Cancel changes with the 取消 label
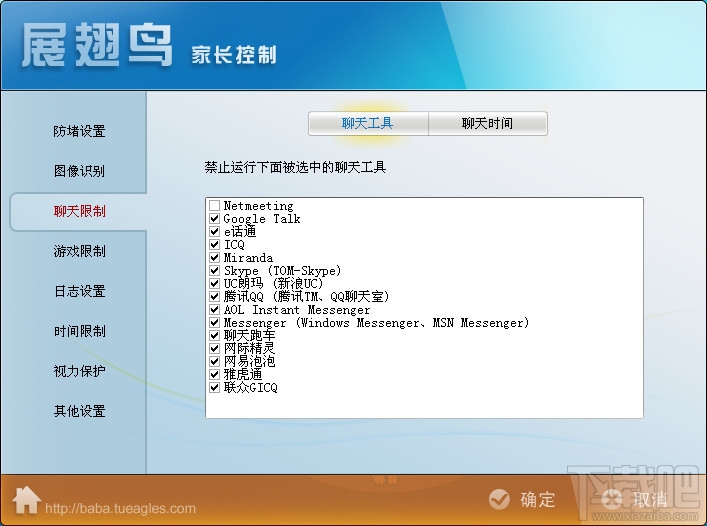 (x=650, y=499)
